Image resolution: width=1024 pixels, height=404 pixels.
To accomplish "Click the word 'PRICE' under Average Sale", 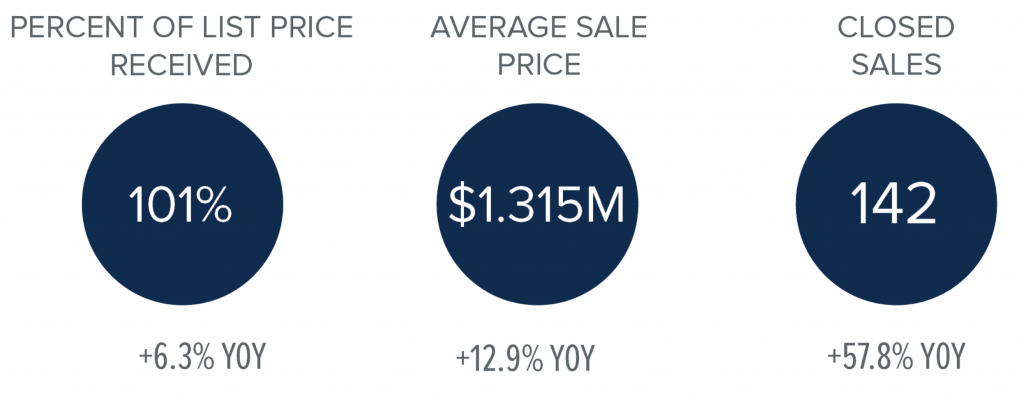I will tap(539, 65).
